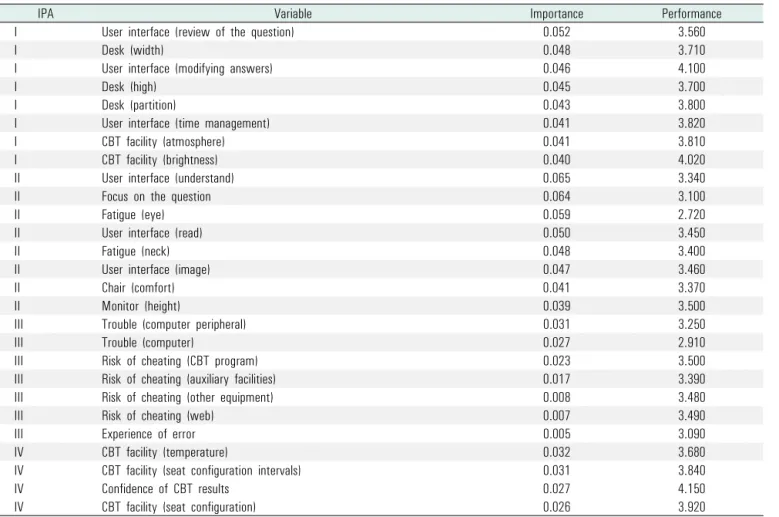The height and width of the screenshot is (517, 779).
Task: Click performance value 3.340
Action: pos(692,178)
